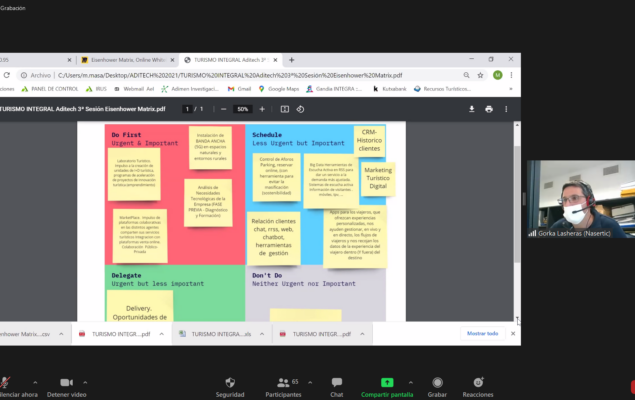Open a new Chrome tab
The height and width of the screenshot is (400, 635).
pyautogui.click(x=292, y=59)
